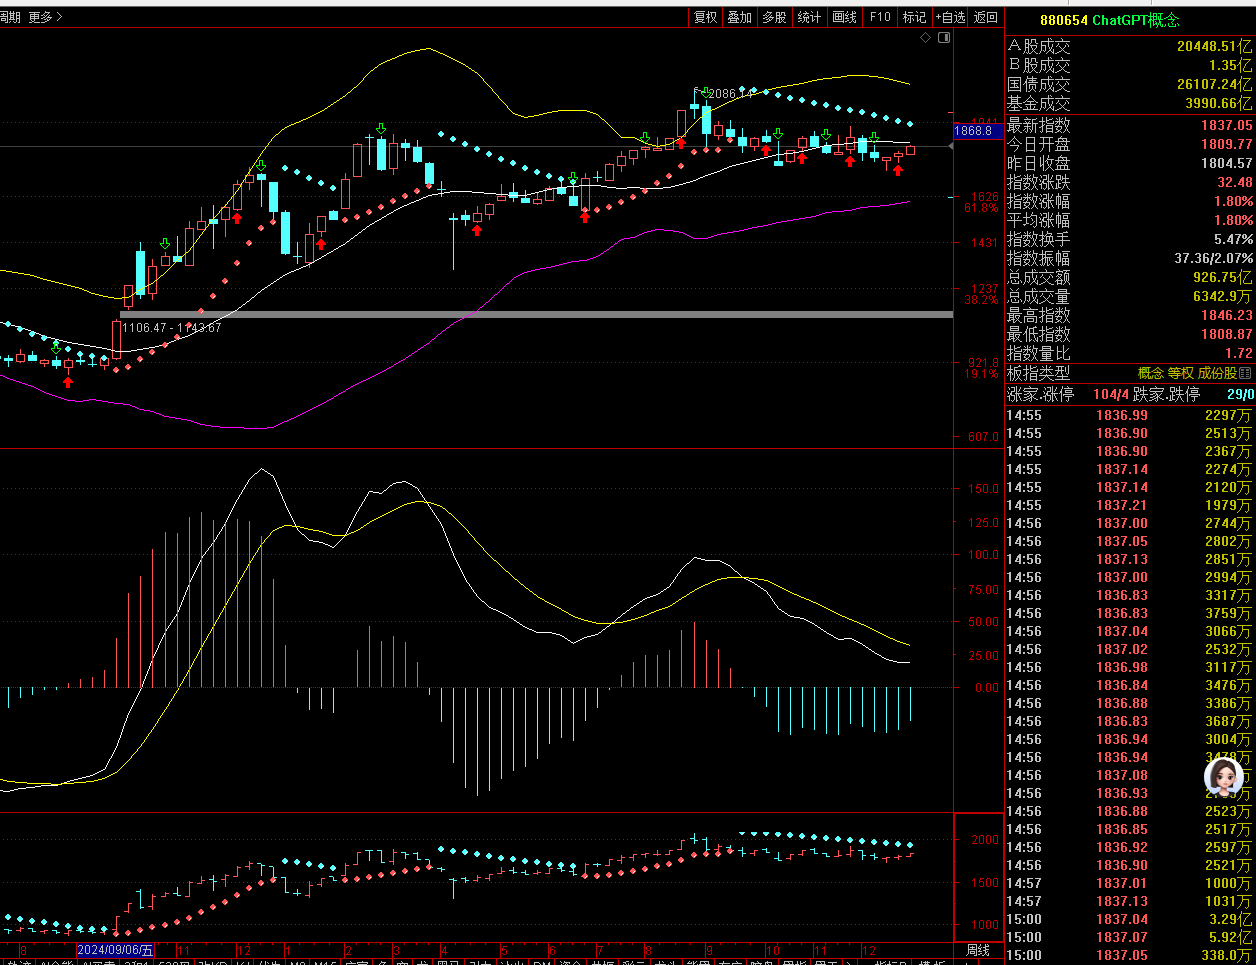Click the 今日开盘 1809.77 row
The image size is (1256, 965).
tap(1130, 144)
